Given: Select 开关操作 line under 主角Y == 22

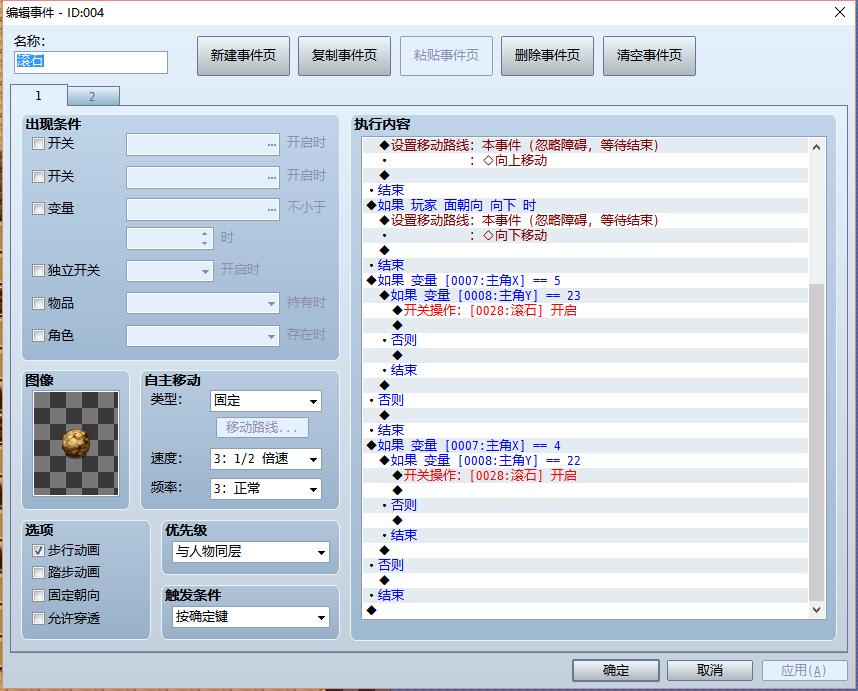Looking at the screenshot, I should pyautogui.click(x=585, y=475).
